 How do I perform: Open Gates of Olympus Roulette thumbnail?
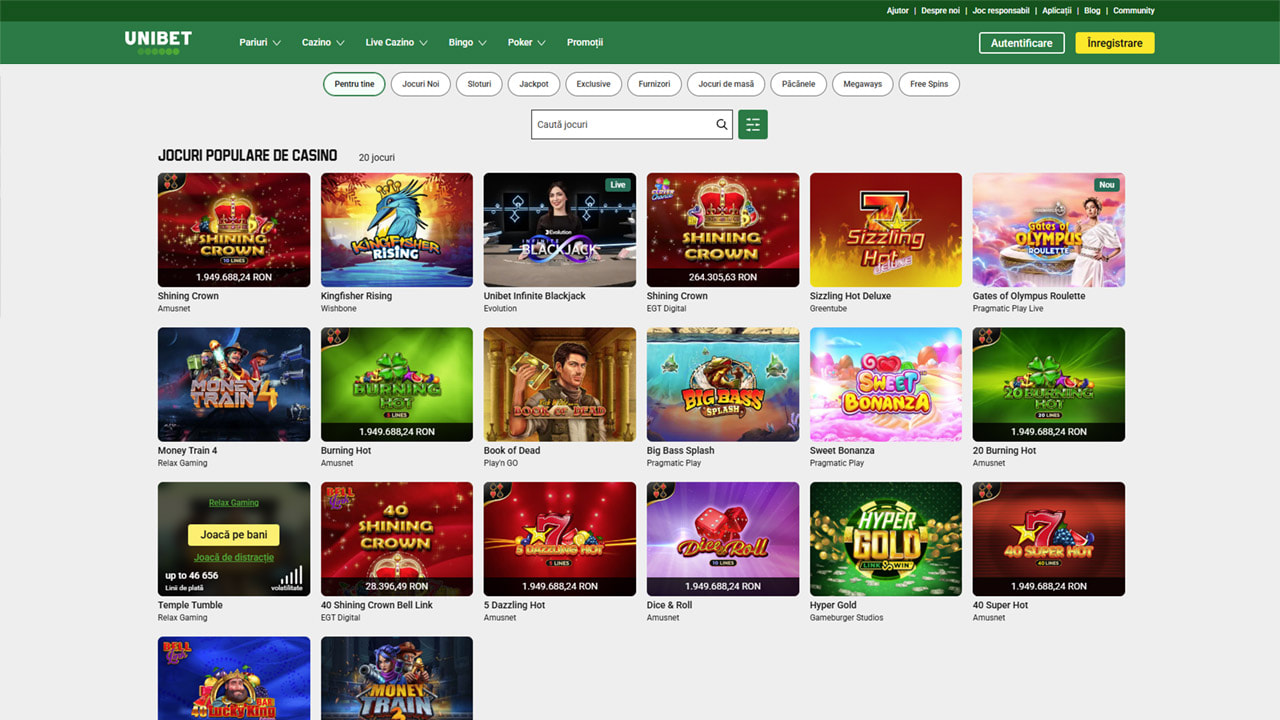[1049, 230]
